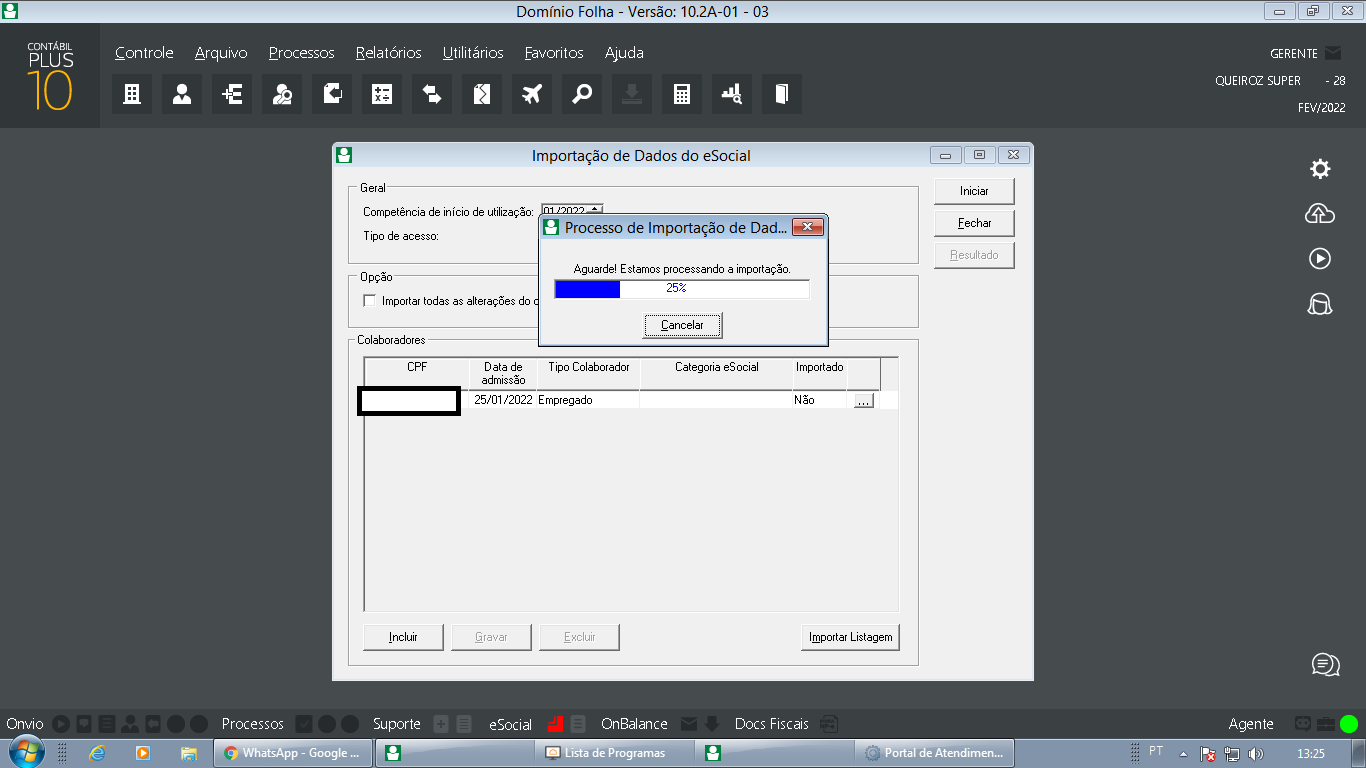The image size is (1366, 768).
Task: Open the bar chart analysis icon
Action: pyautogui.click(x=731, y=94)
